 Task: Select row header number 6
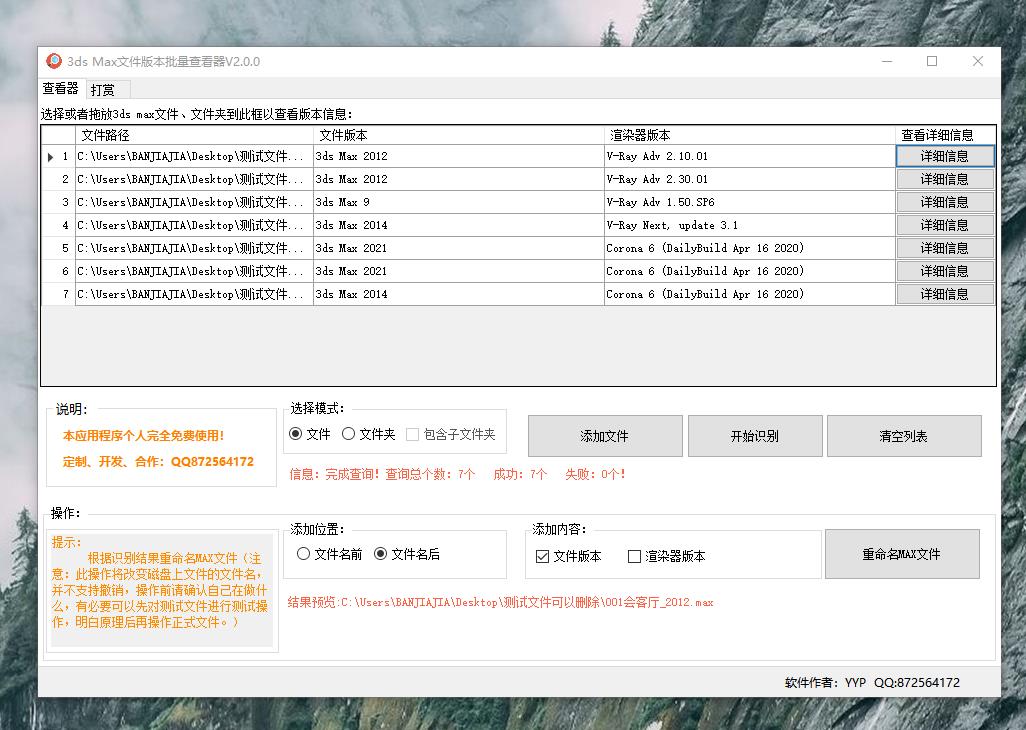pyautogui.click(x=59, y=271)
